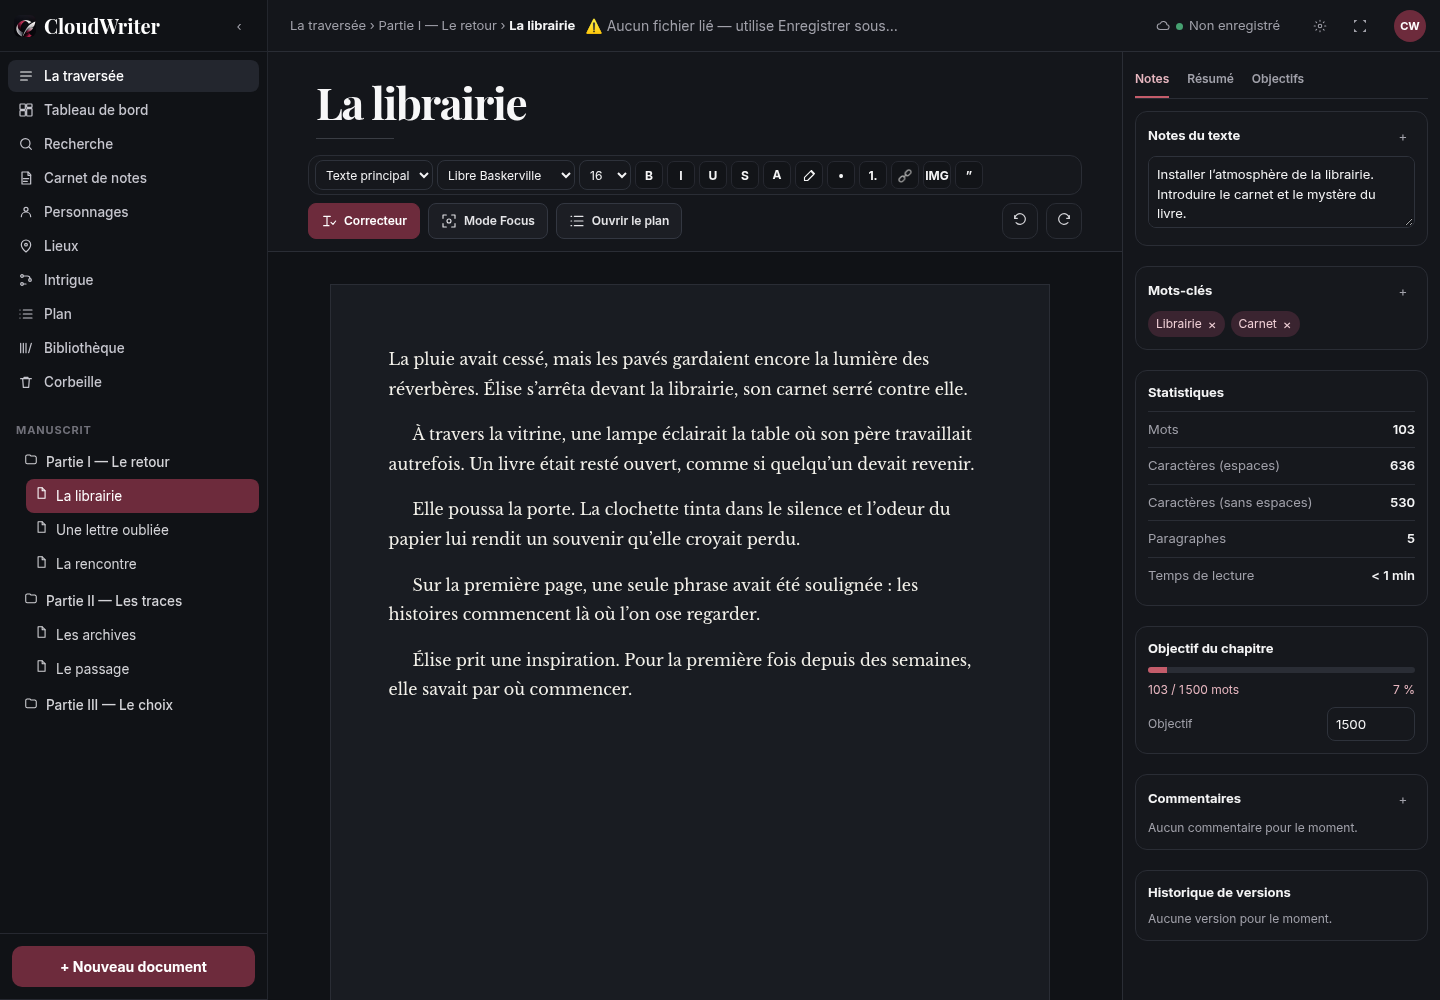Collapse the left sidebar
The height and width of the screenshot is (1000, 1440).
click(x=239, y=27)
